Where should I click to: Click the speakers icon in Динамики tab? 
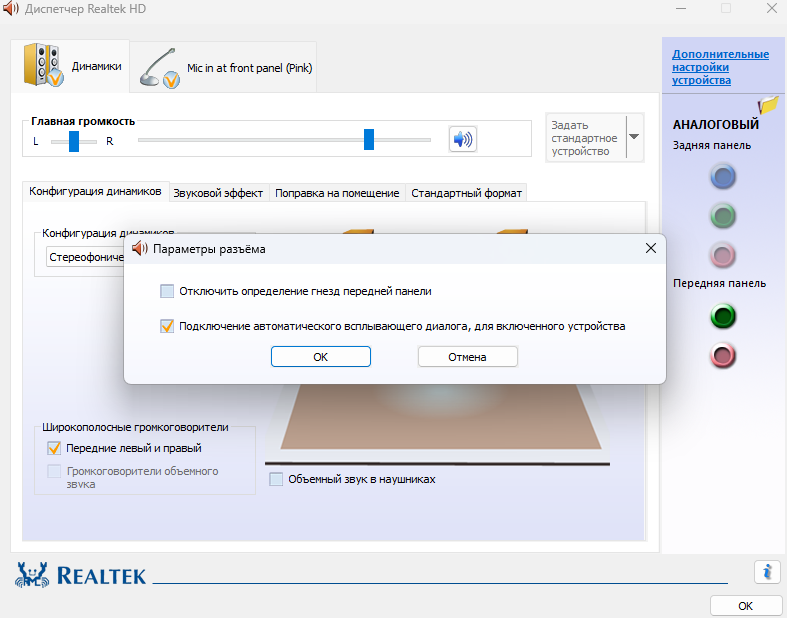coord(43,65)
